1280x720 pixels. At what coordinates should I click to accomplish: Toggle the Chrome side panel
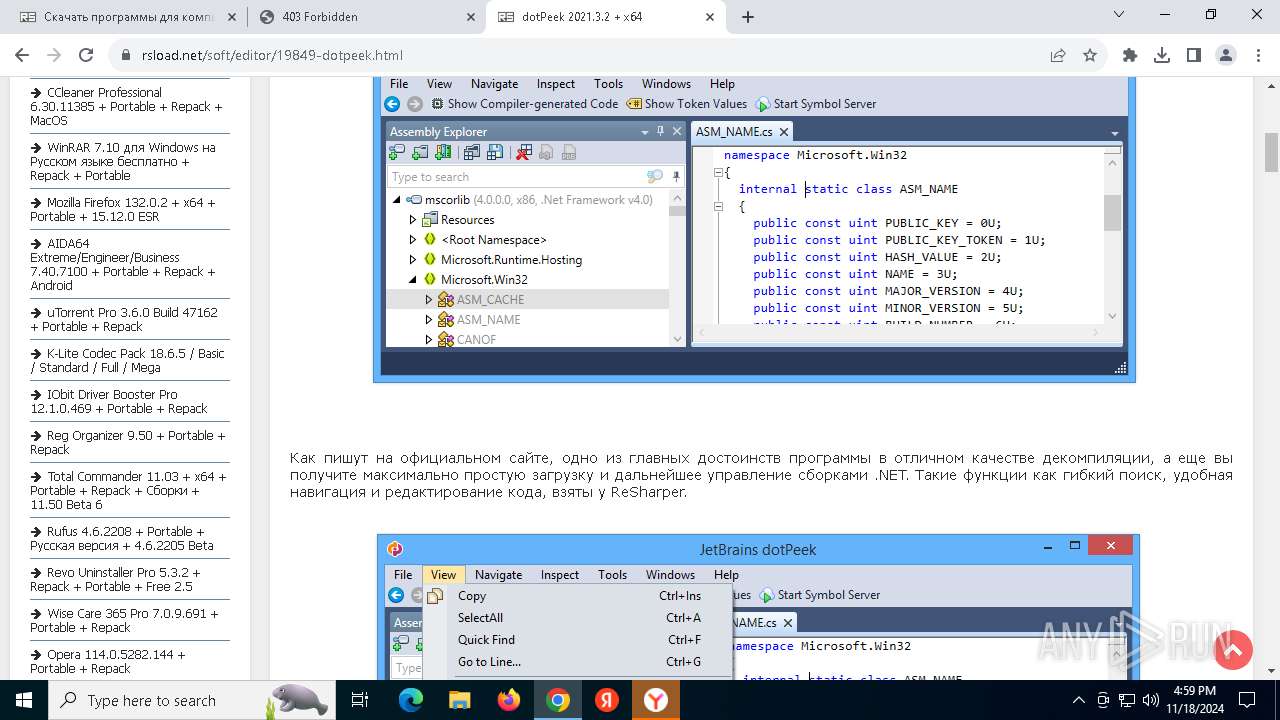1194,56
